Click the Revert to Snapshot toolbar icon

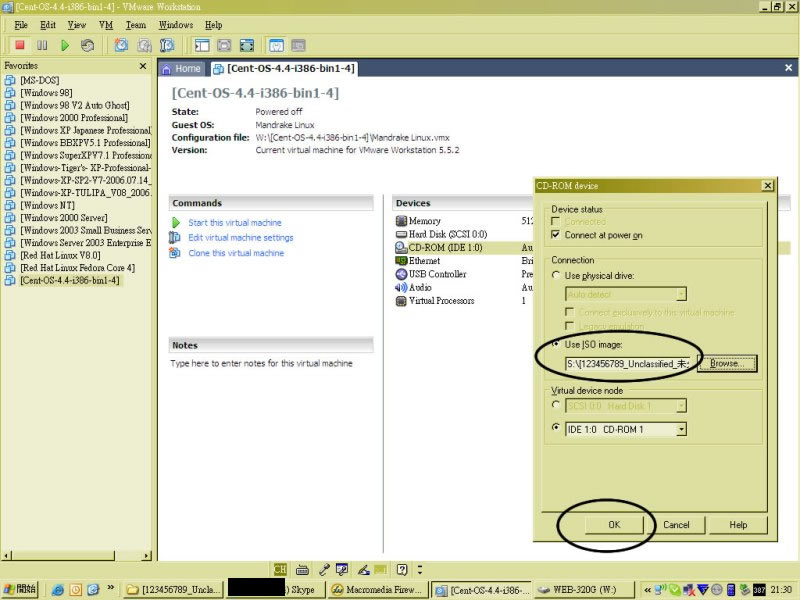pos(144,45)
